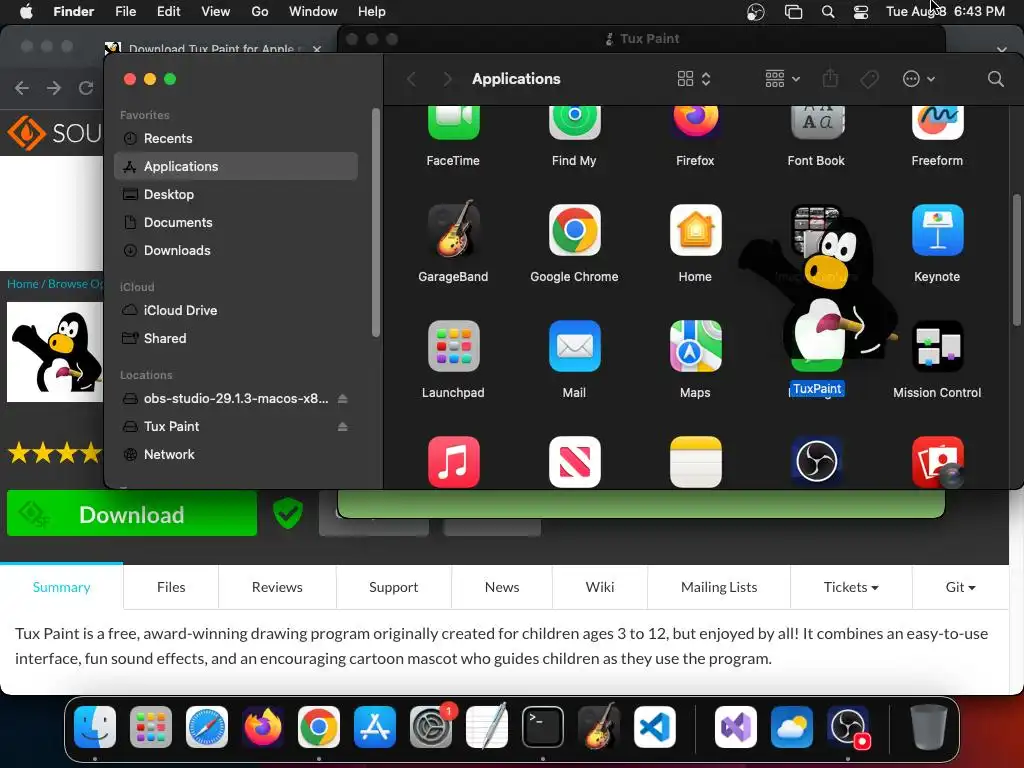Viewport: 1024px width, 768px height.
Task: Eject the Tux Paint volume
Action: coord(342,426)
